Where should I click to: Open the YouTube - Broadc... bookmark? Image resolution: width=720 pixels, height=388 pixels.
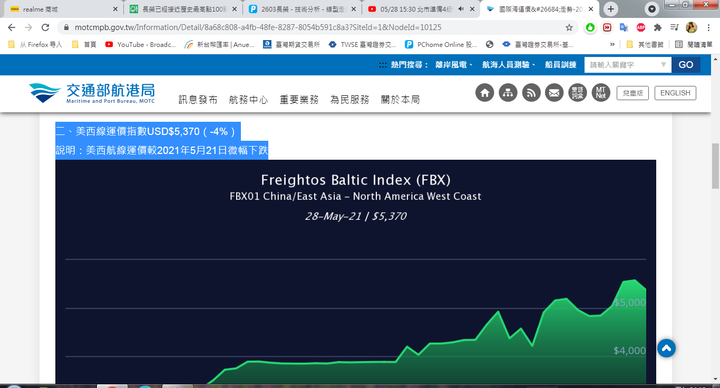pyautogui.click(x=141, y=45)
